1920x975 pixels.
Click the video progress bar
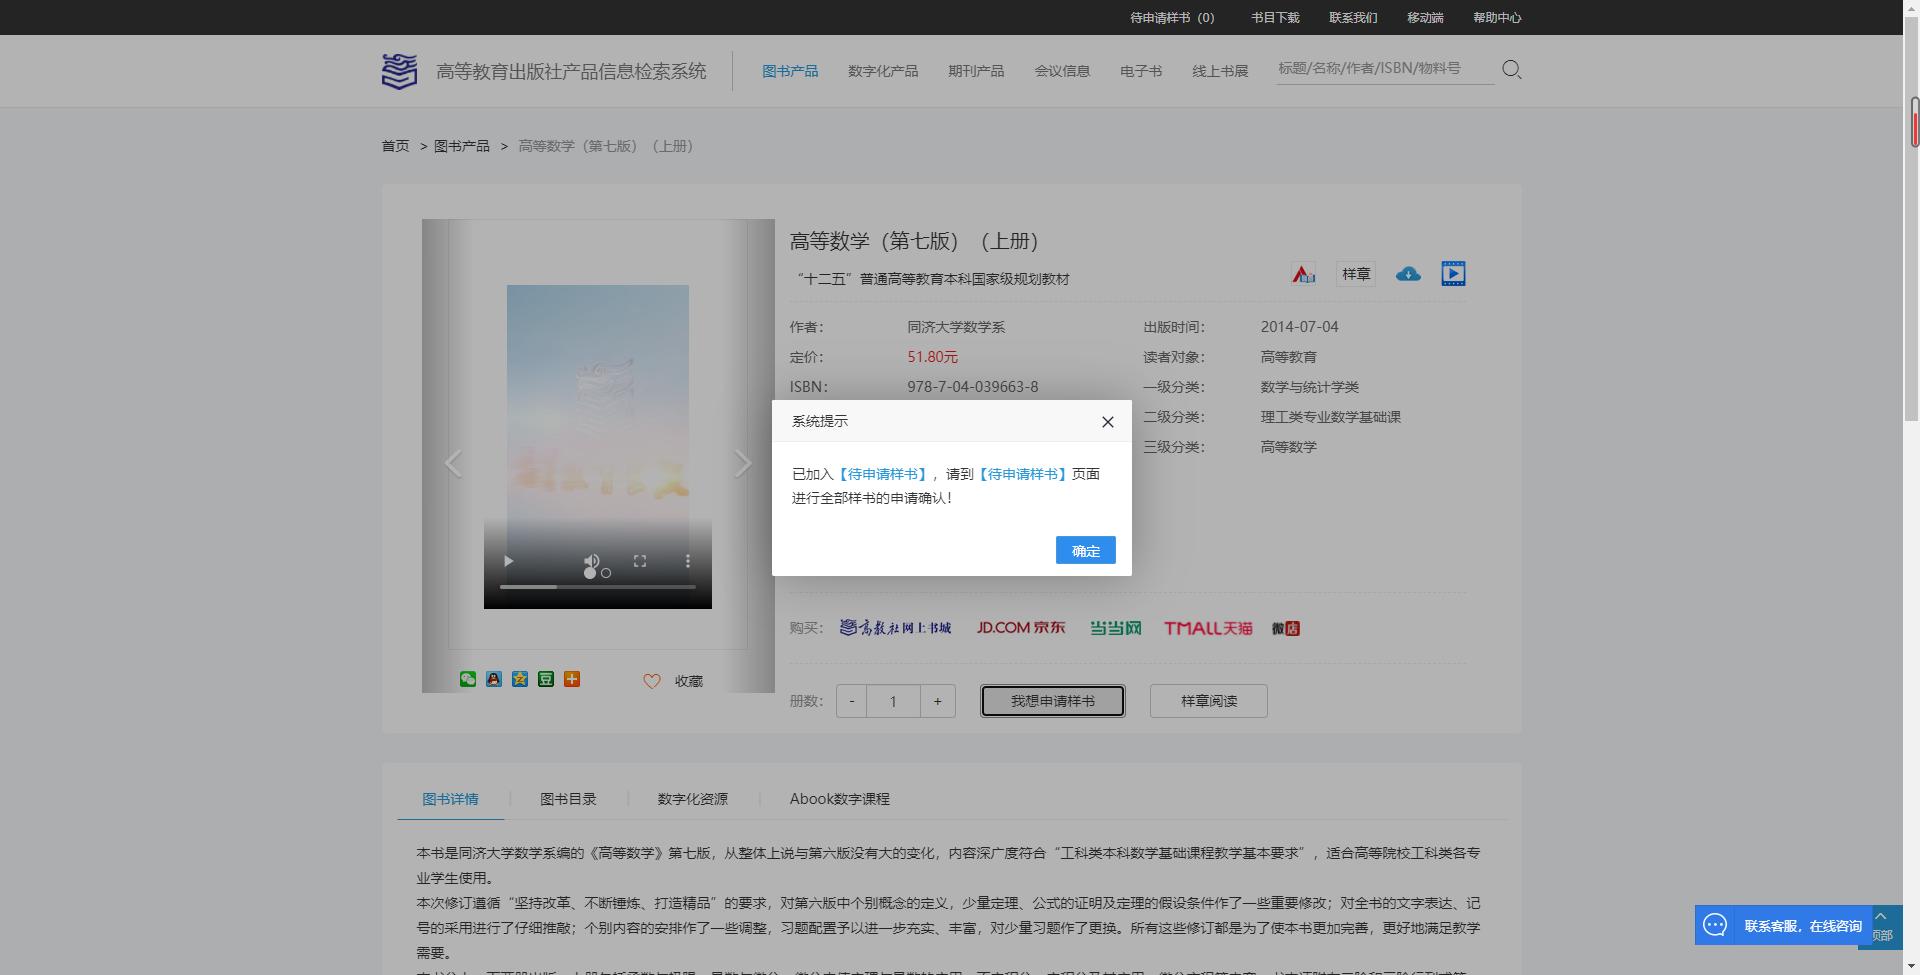tap(597, 587)
